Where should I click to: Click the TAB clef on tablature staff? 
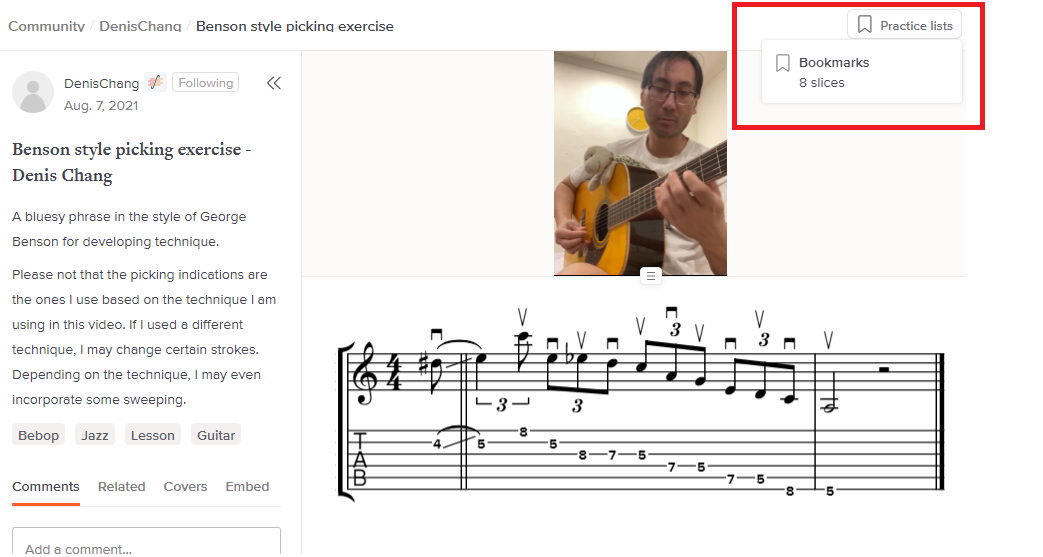[360, 459]
